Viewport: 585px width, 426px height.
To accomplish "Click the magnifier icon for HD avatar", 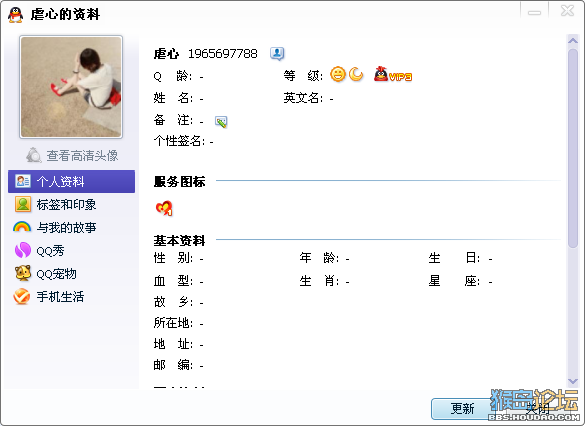I will click(x=34, y=155).
